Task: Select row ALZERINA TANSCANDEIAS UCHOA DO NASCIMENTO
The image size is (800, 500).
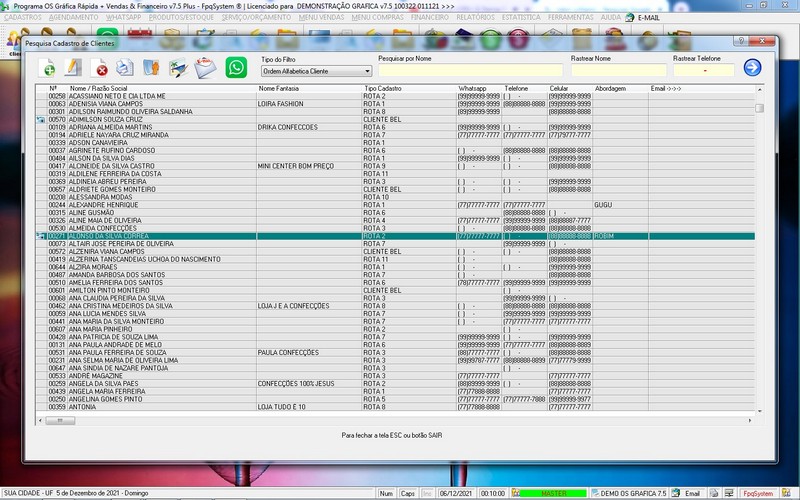Action: click(x=395, y=259)
